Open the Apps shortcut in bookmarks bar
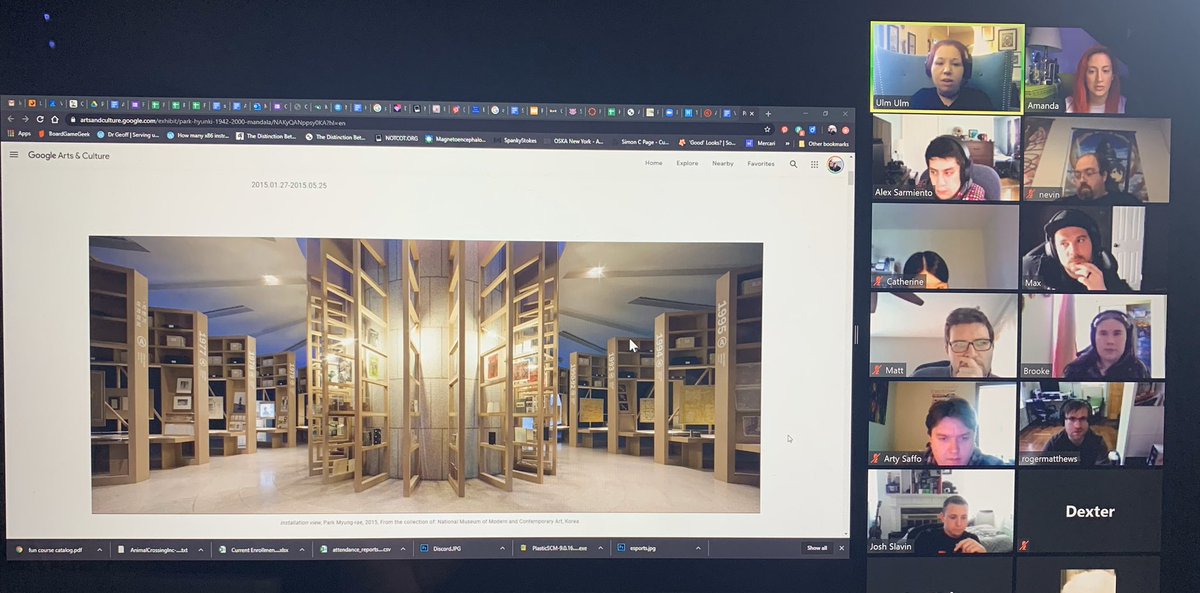1200x593 pixels. pos(18,133)
